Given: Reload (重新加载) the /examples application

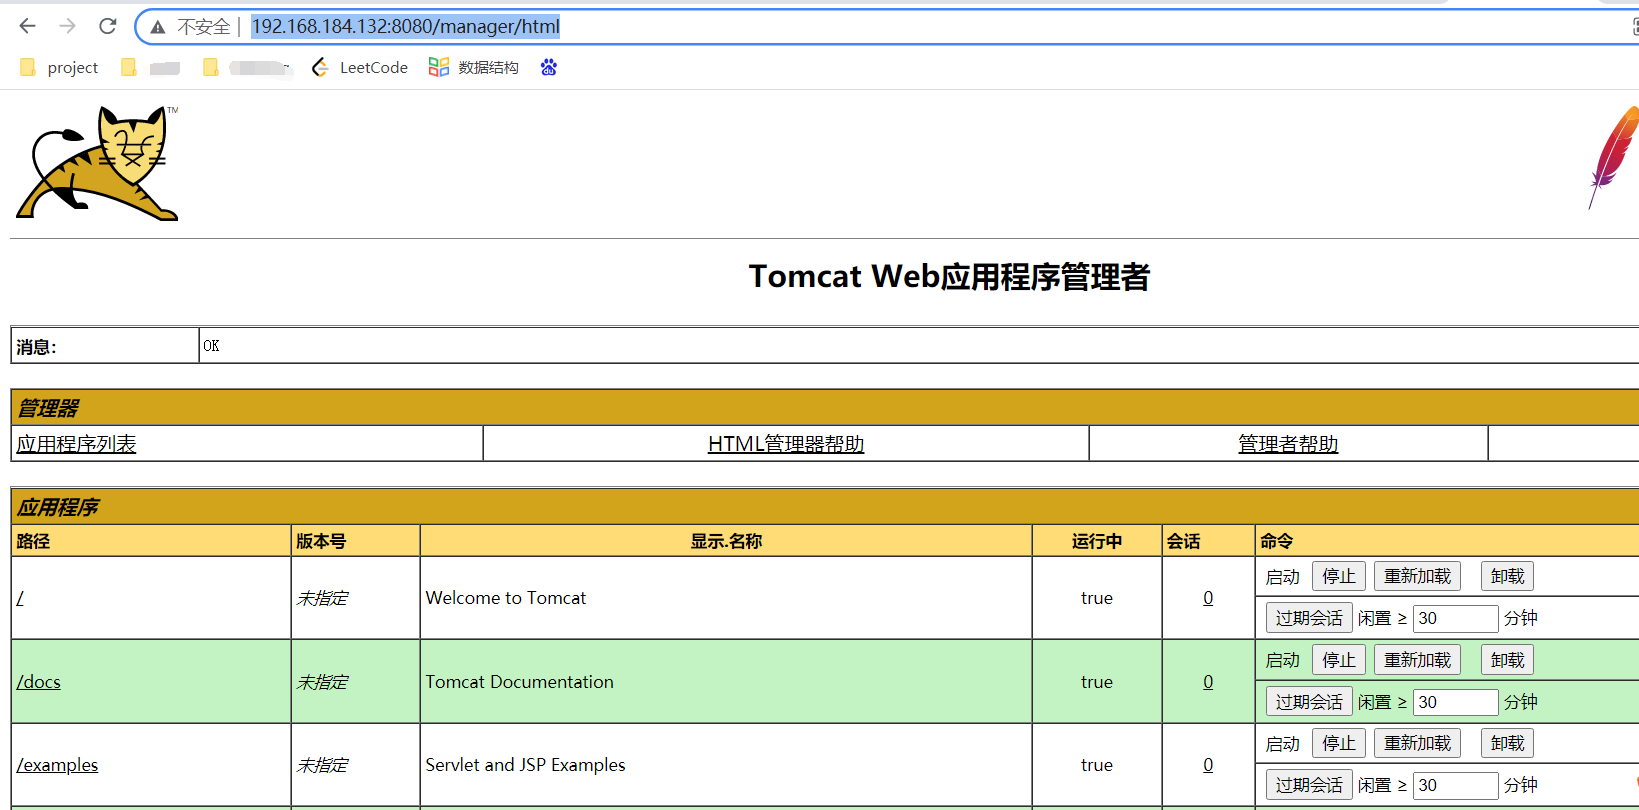Looking at the screenshot, I should tap(1417, 743).
